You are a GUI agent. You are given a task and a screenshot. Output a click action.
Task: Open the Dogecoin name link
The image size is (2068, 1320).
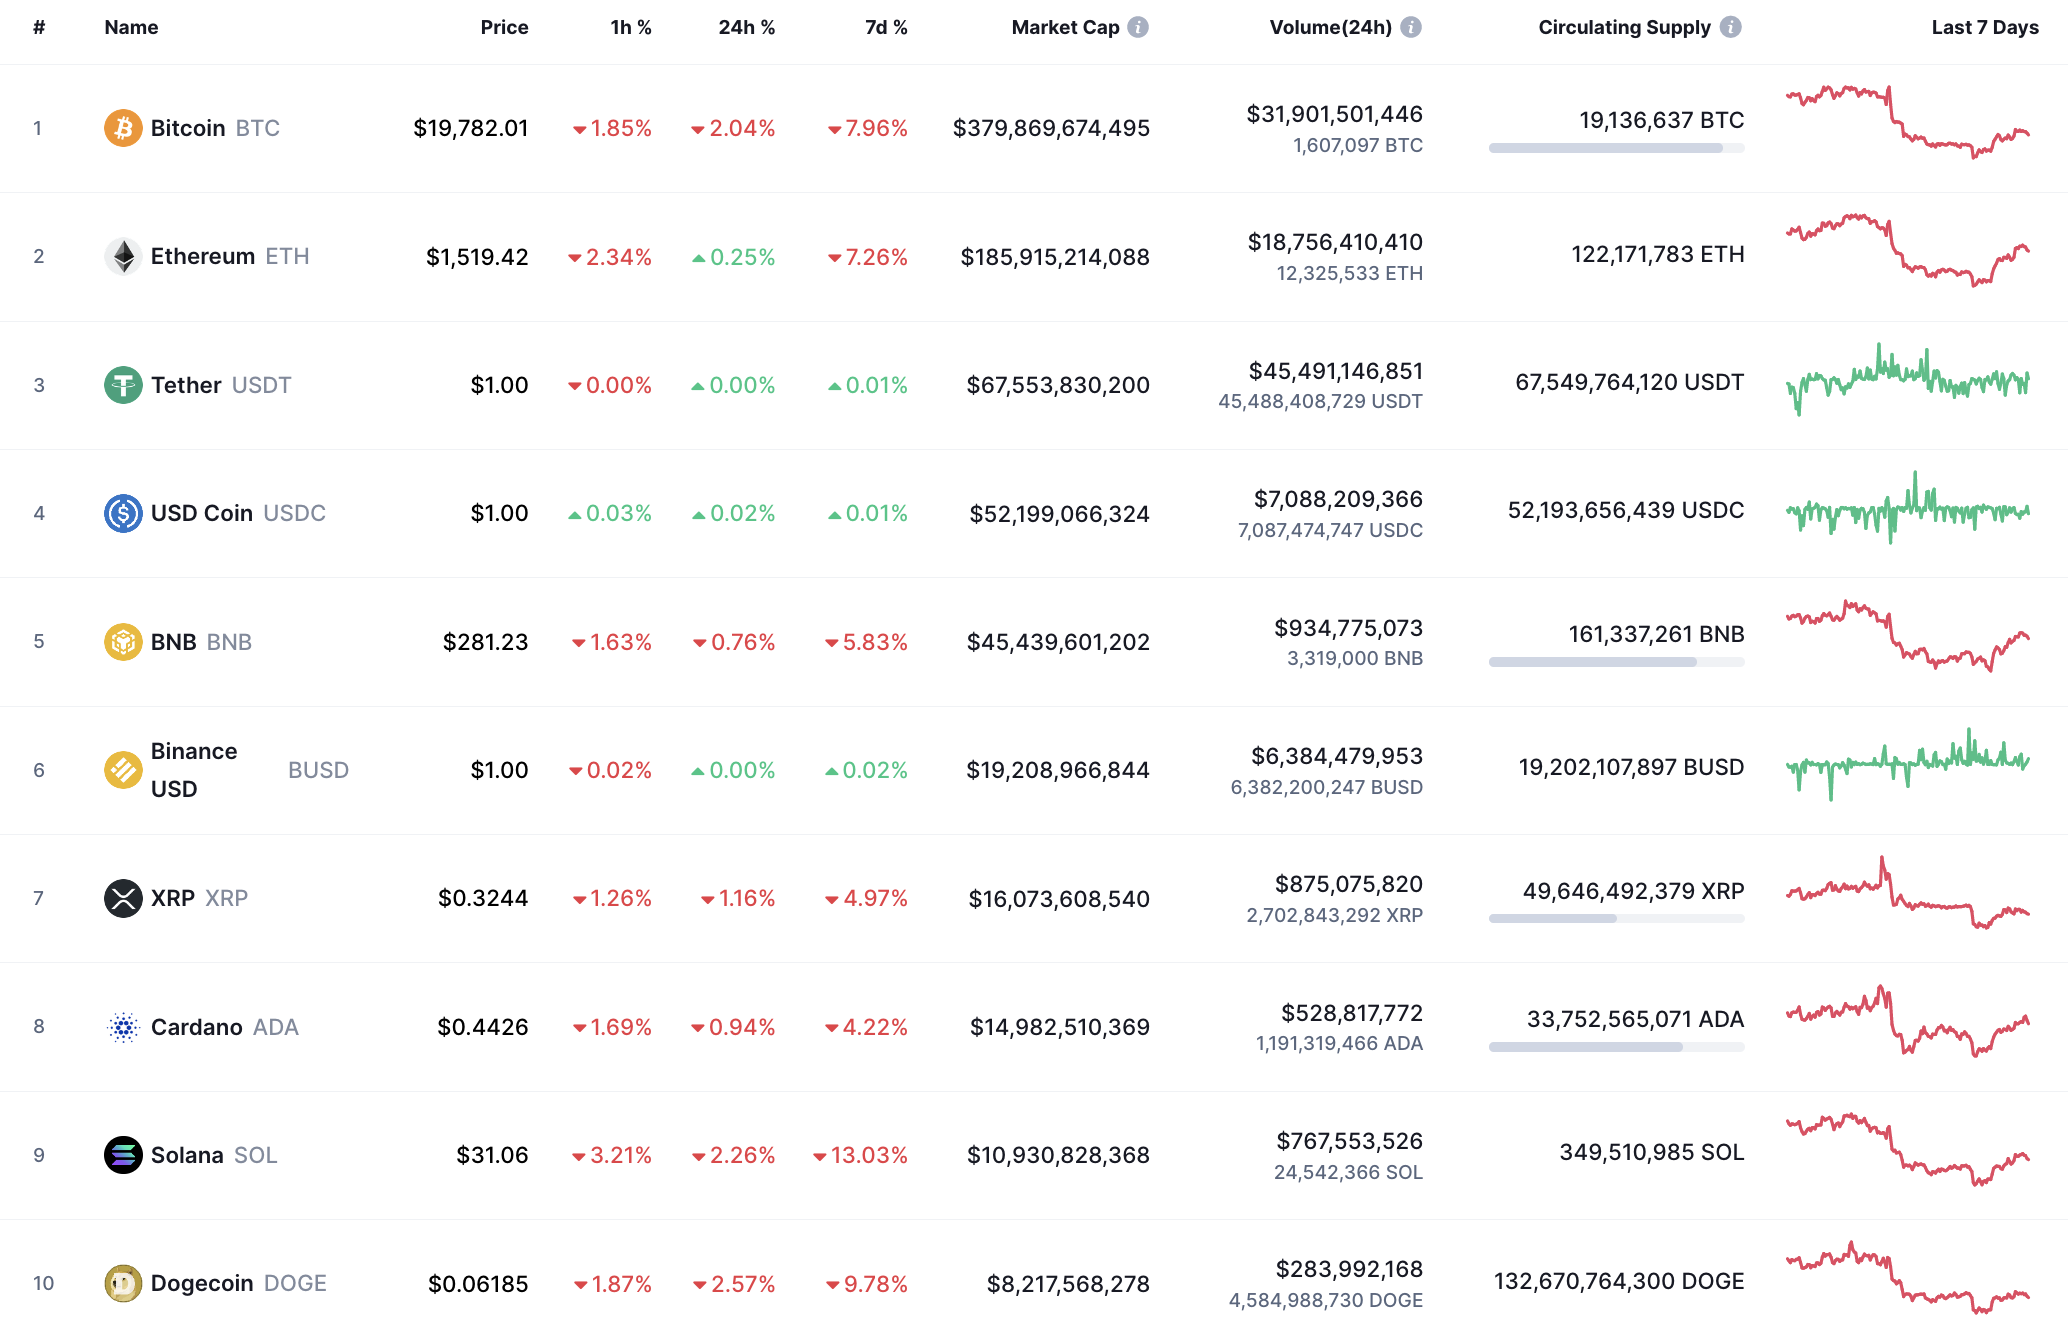click(204, 1283)
